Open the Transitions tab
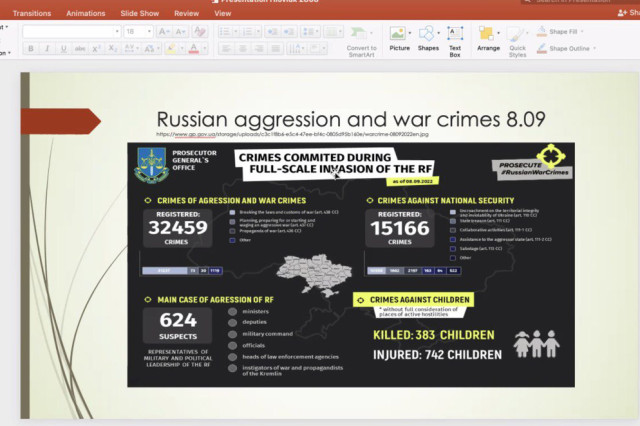This screenshot has width=640, height=426. tap(32, 13)
